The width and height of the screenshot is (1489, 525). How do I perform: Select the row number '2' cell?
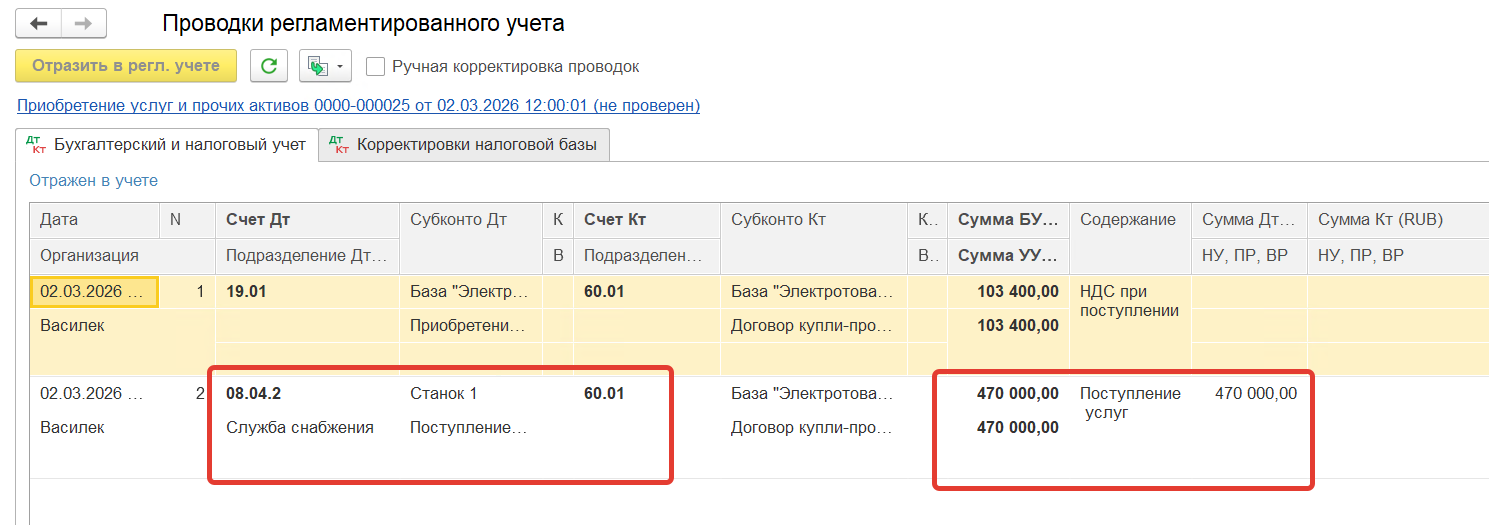pos(187,394)
